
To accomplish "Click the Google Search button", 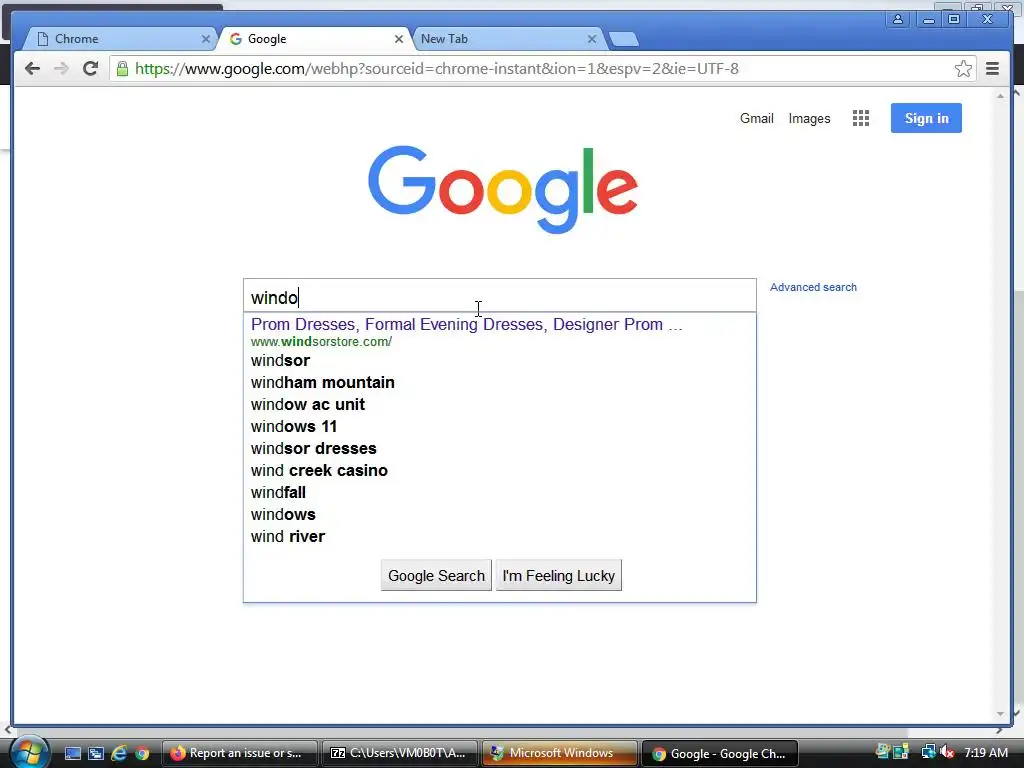I will [436, 575].
